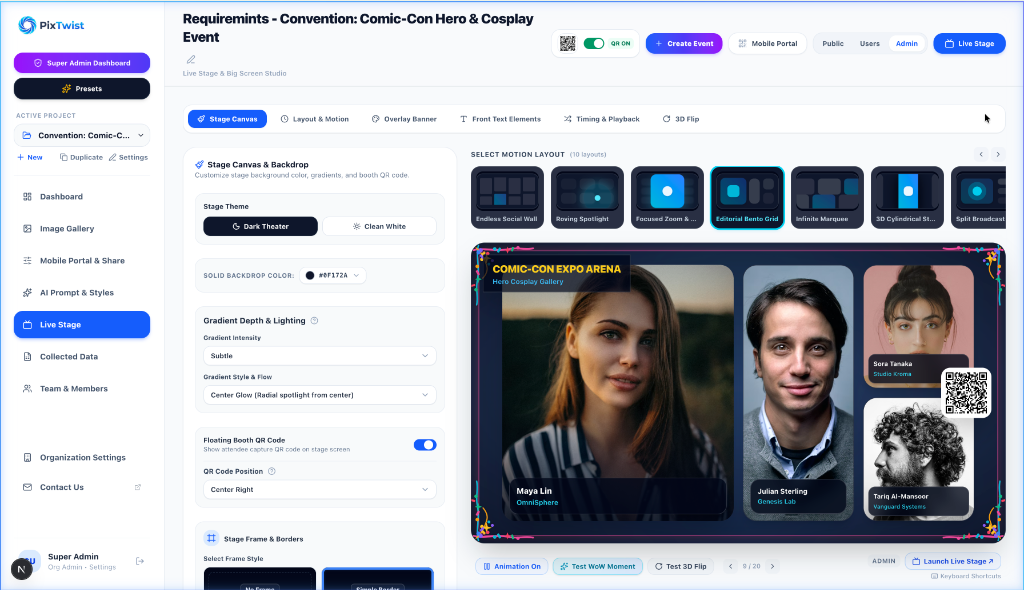This screenshot has height=590, width=1024.
Task: Switch to Timing & Playback tab
Action: coord(601,119)
